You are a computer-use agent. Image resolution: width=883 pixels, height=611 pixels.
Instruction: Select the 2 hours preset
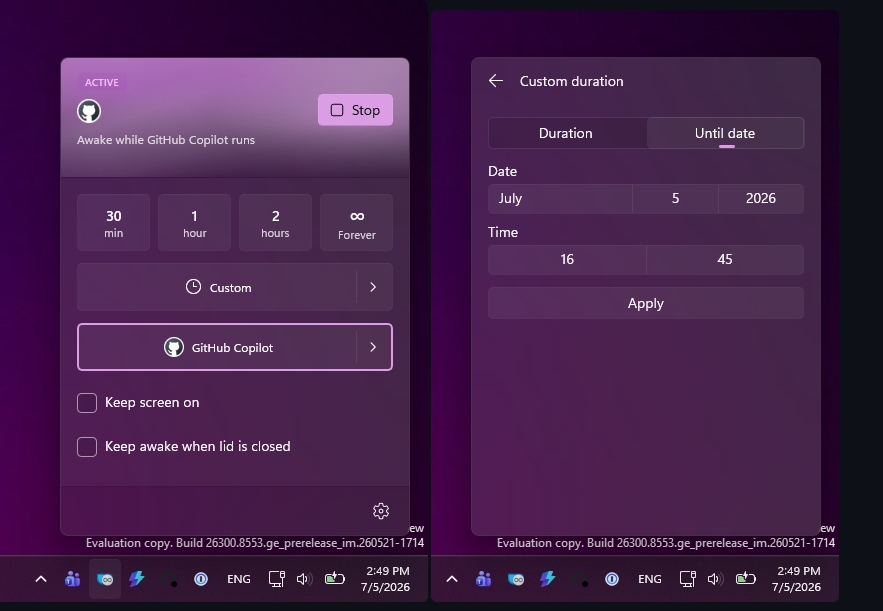pyautogui.click(x=275, y=222)
